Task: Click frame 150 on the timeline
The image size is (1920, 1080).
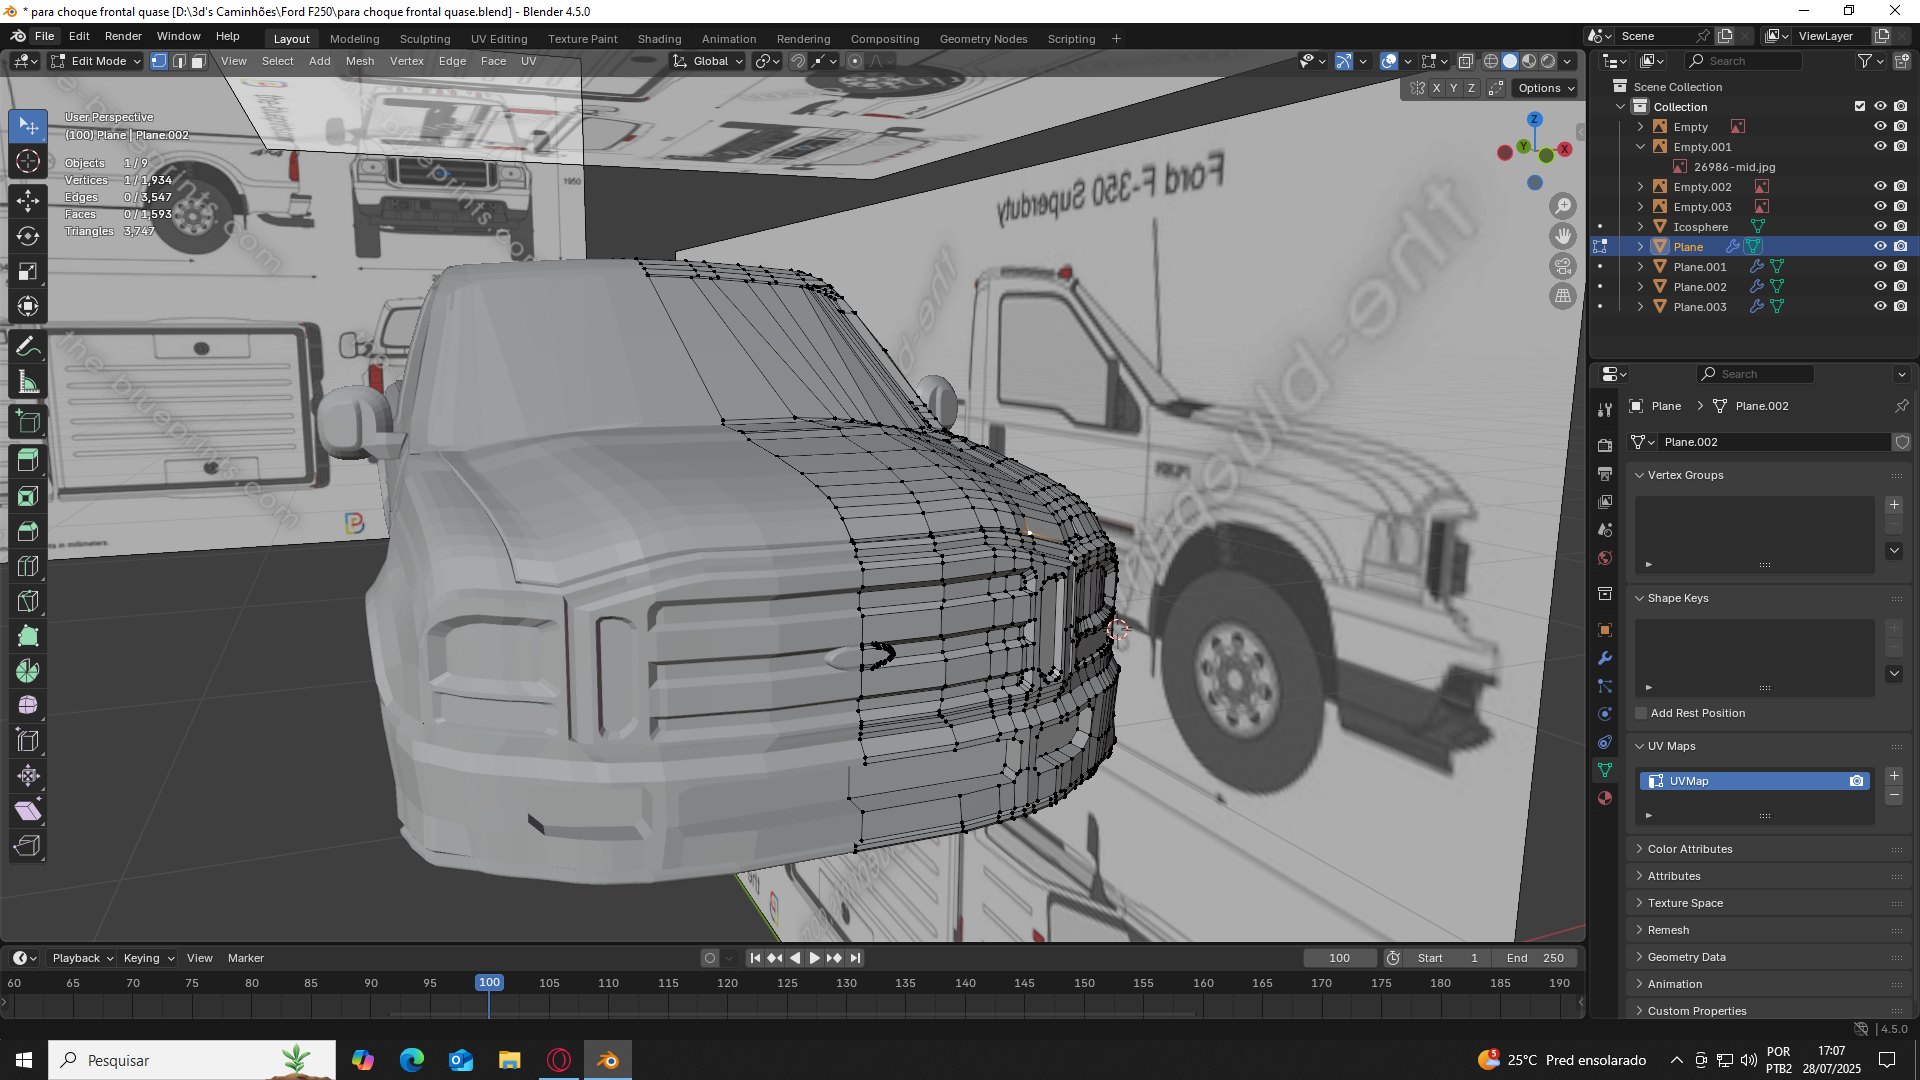Action: tap(1084, 984)
